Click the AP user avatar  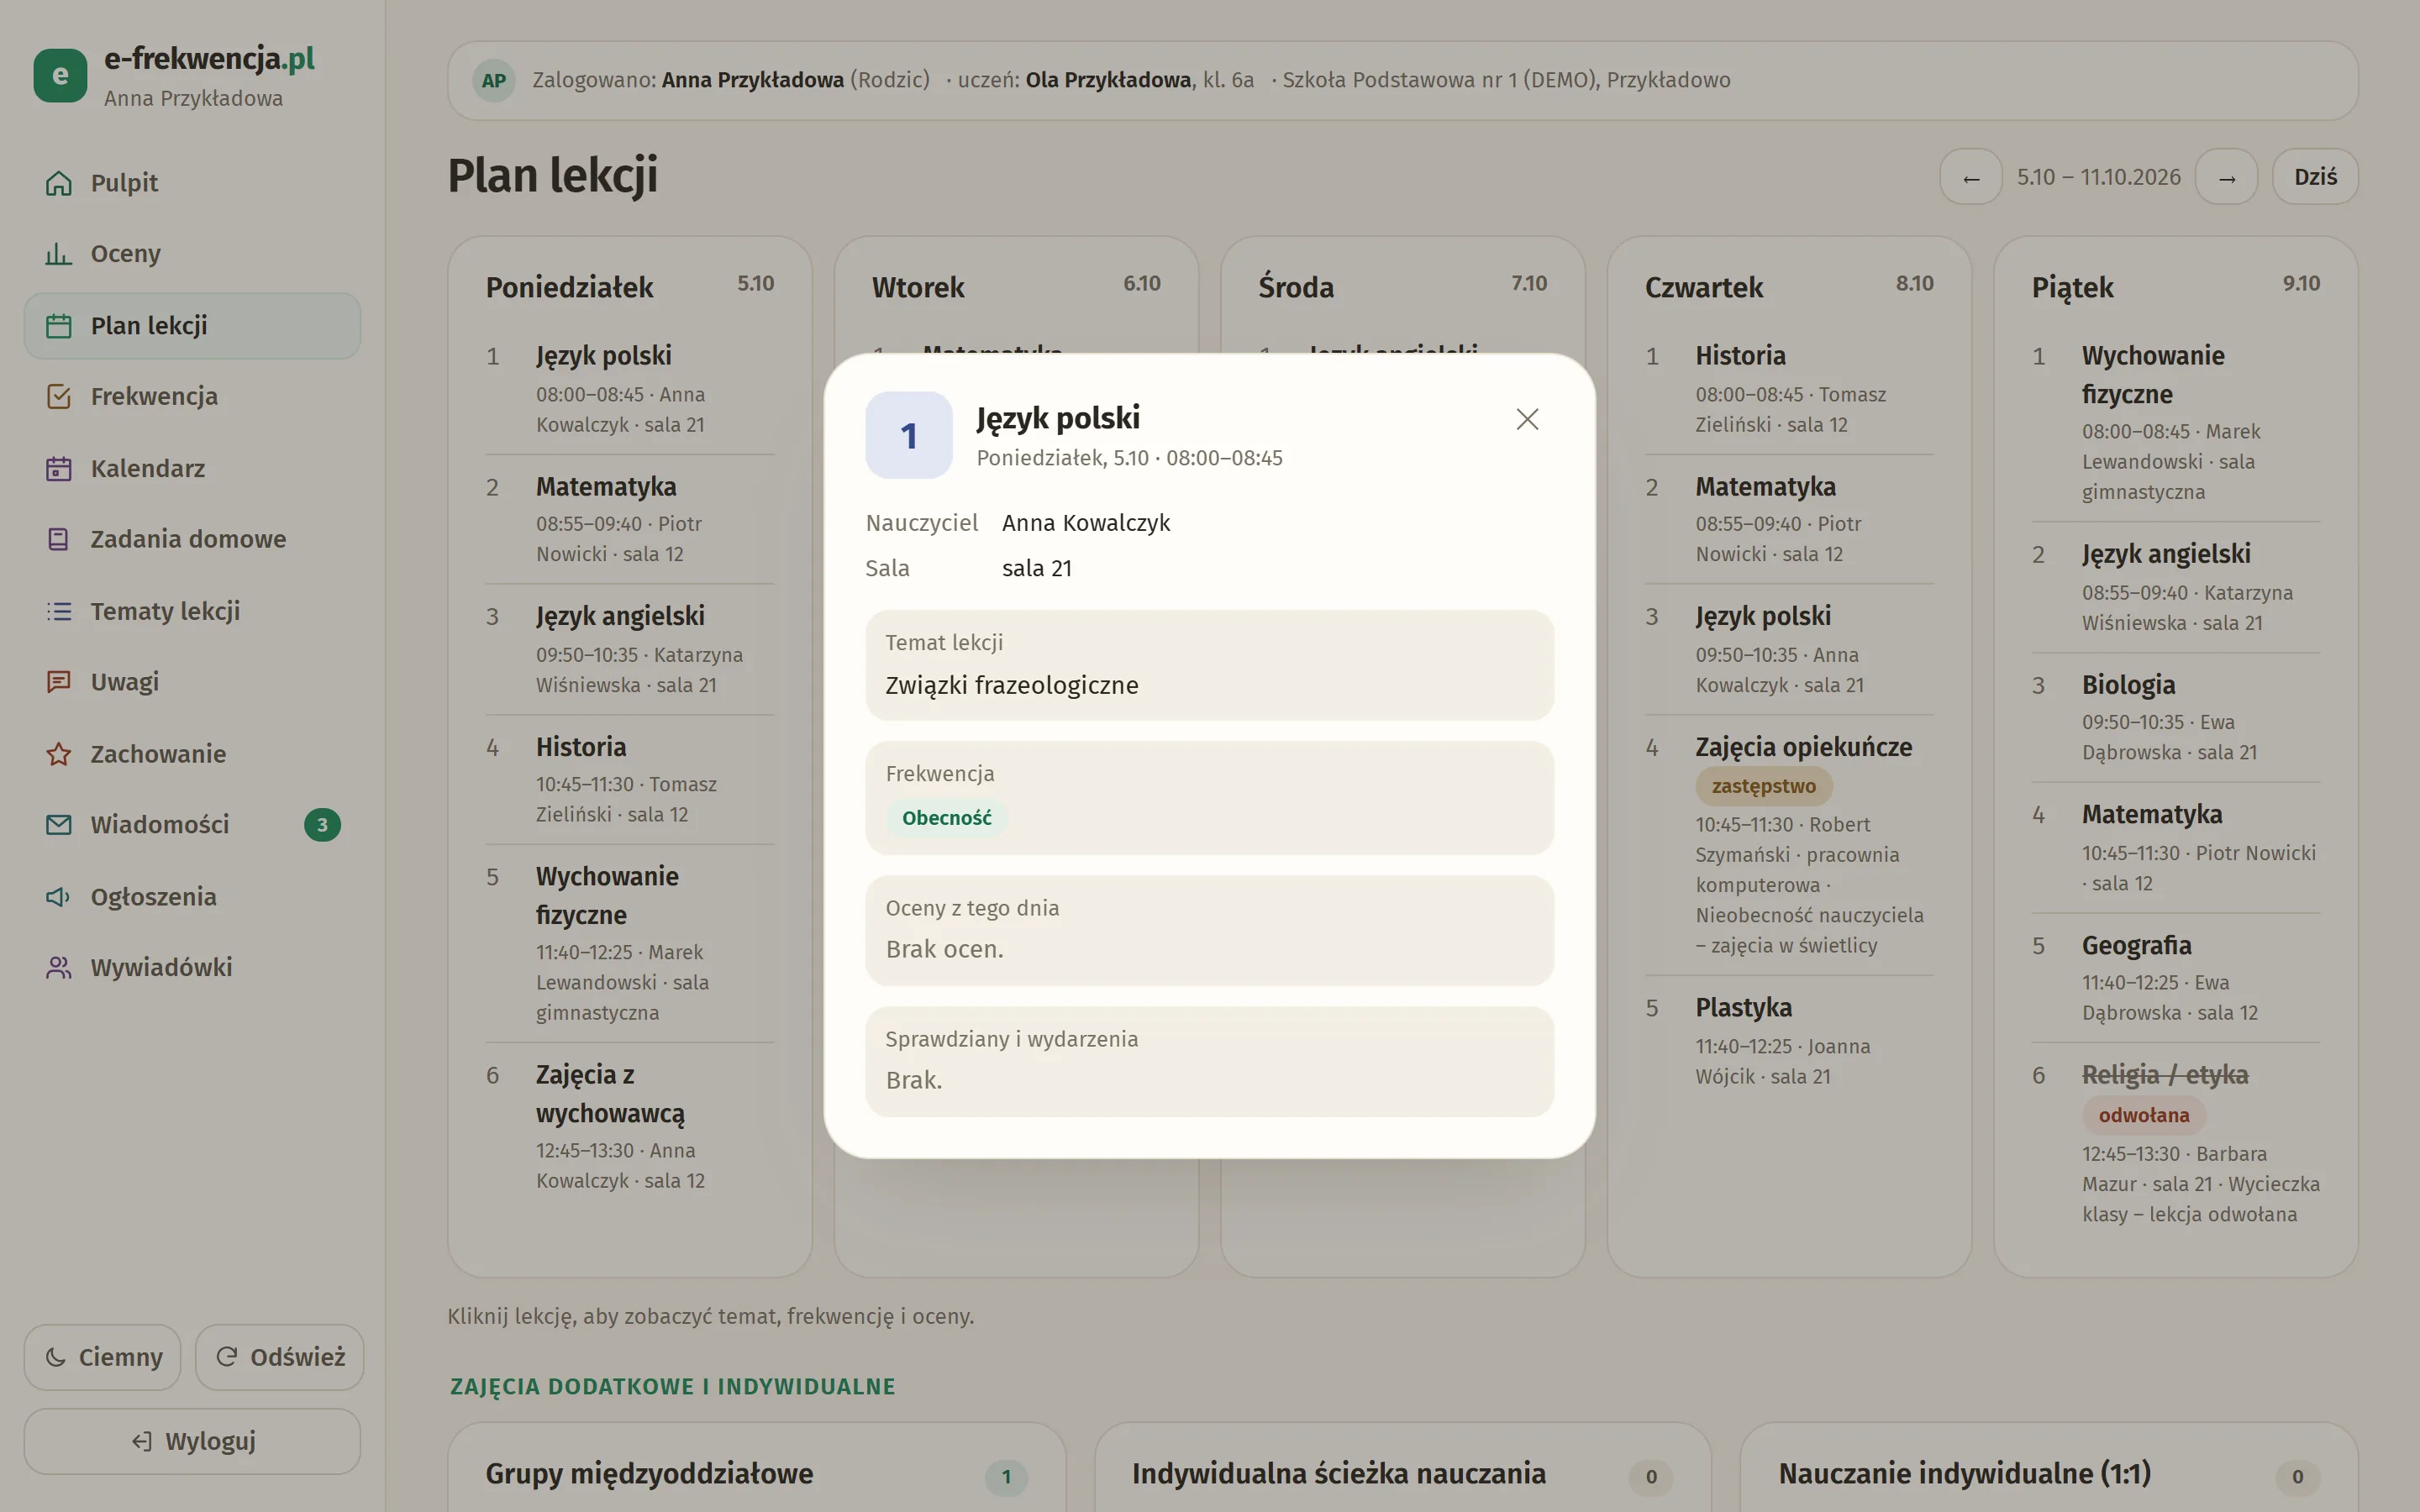[494, 81]
